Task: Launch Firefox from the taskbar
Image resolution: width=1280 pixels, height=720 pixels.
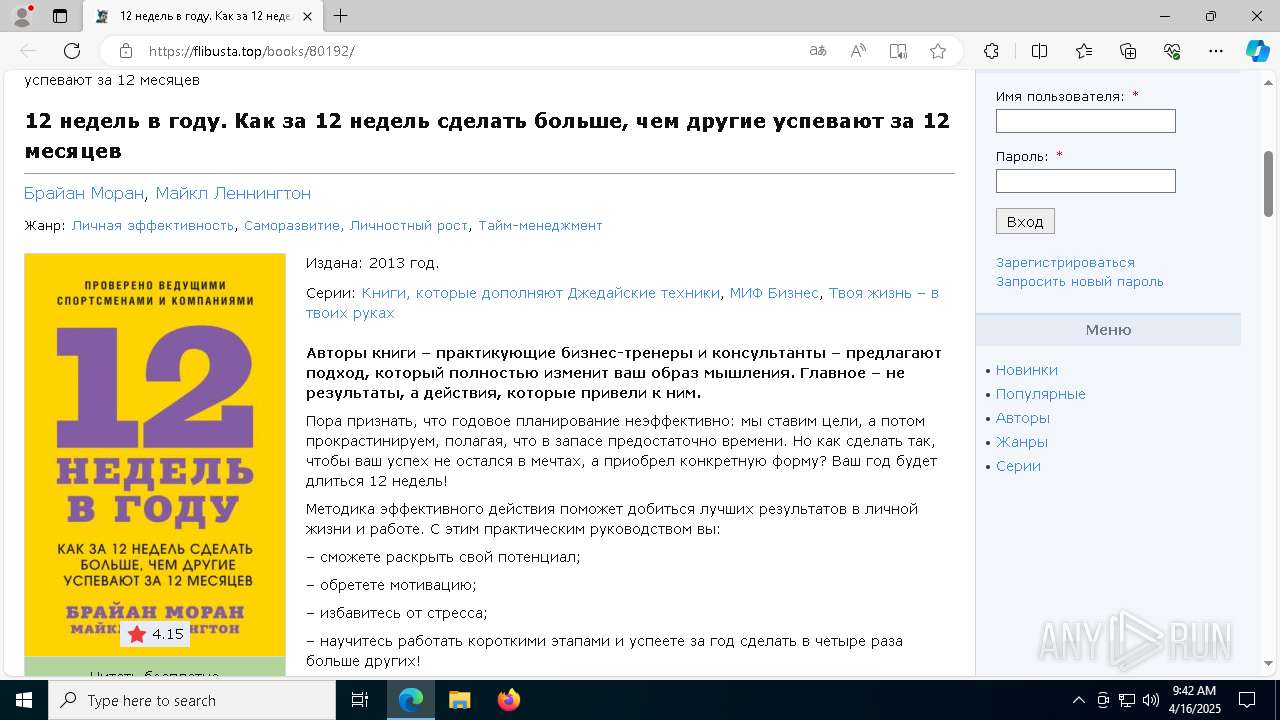Action: (x=508, y=700)
